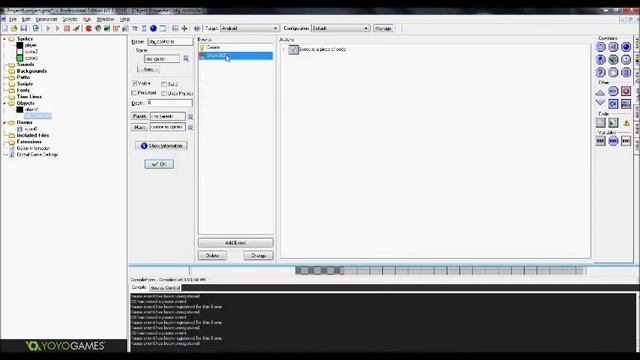Select the Test Variable octagon VAR icon

pyautogui.click(x=613, y=141)
